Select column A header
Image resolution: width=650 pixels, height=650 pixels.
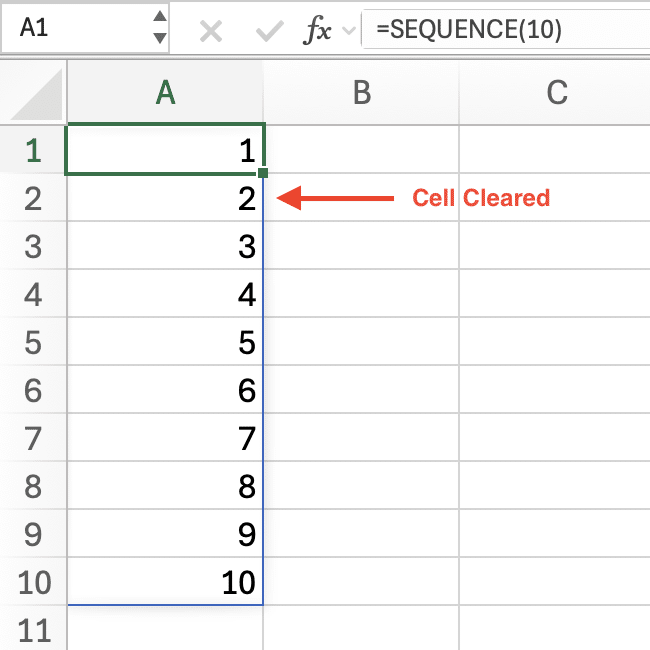pyautogui.click(x=165, y=92)
